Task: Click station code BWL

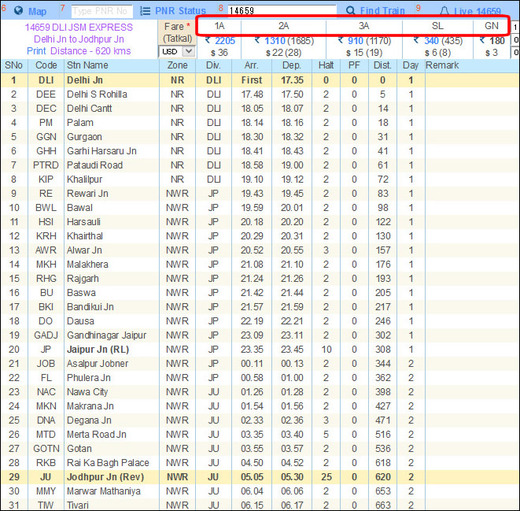Action: (46, 208)
